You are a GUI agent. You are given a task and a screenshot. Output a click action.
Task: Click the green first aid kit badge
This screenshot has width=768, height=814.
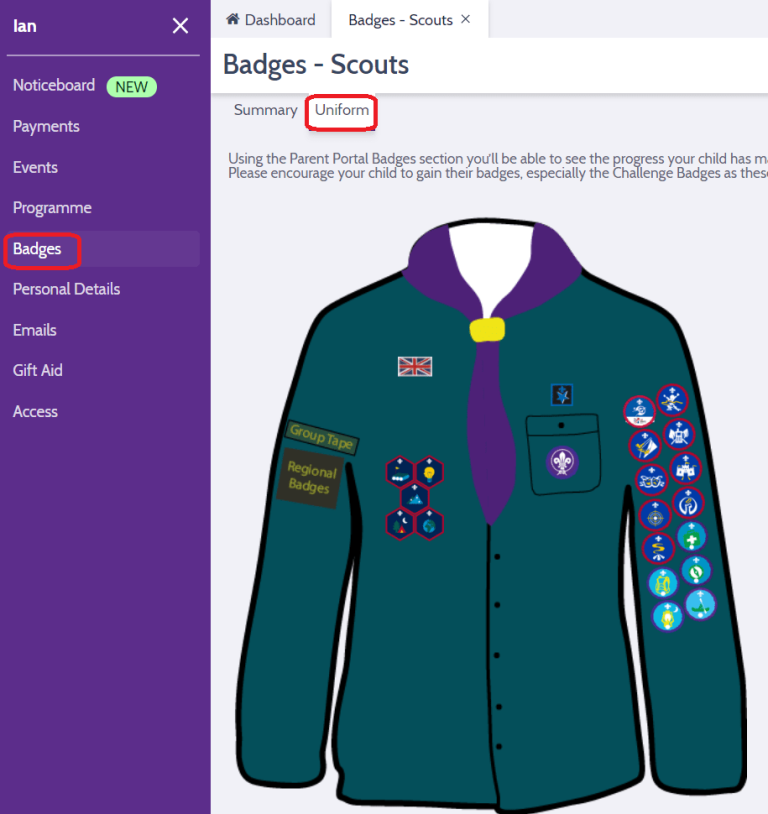692,537
